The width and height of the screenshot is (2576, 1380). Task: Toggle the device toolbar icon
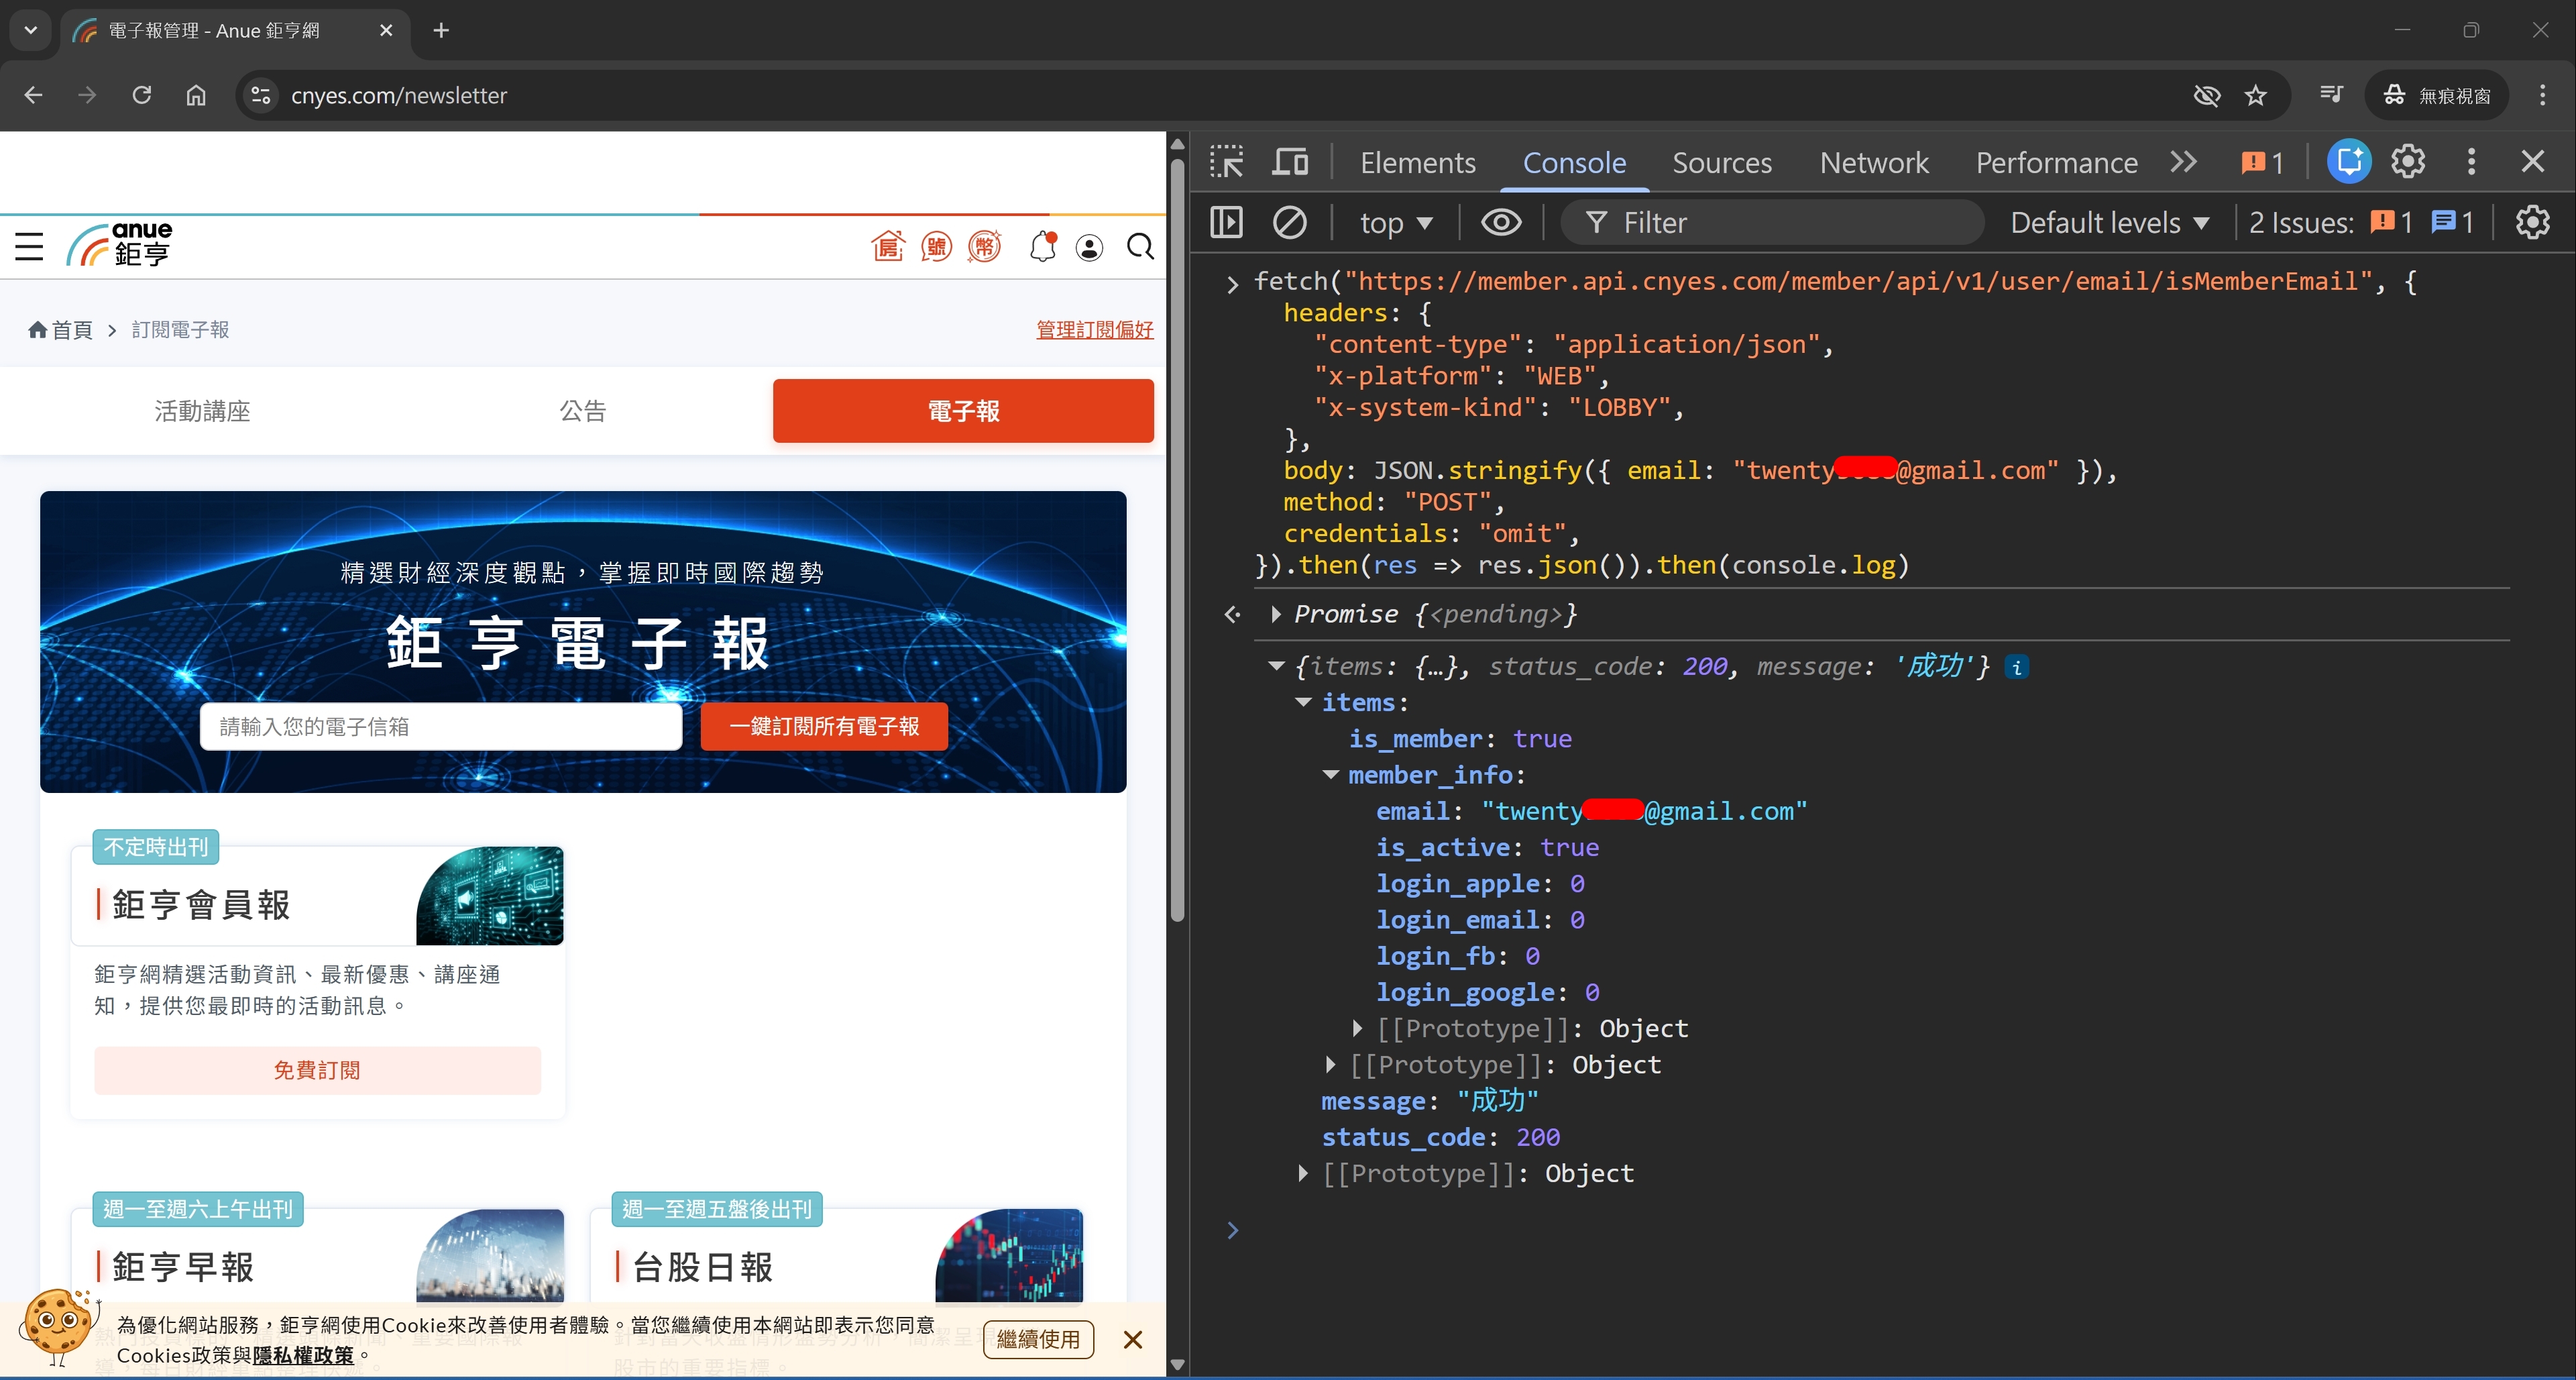point(1290,162)
